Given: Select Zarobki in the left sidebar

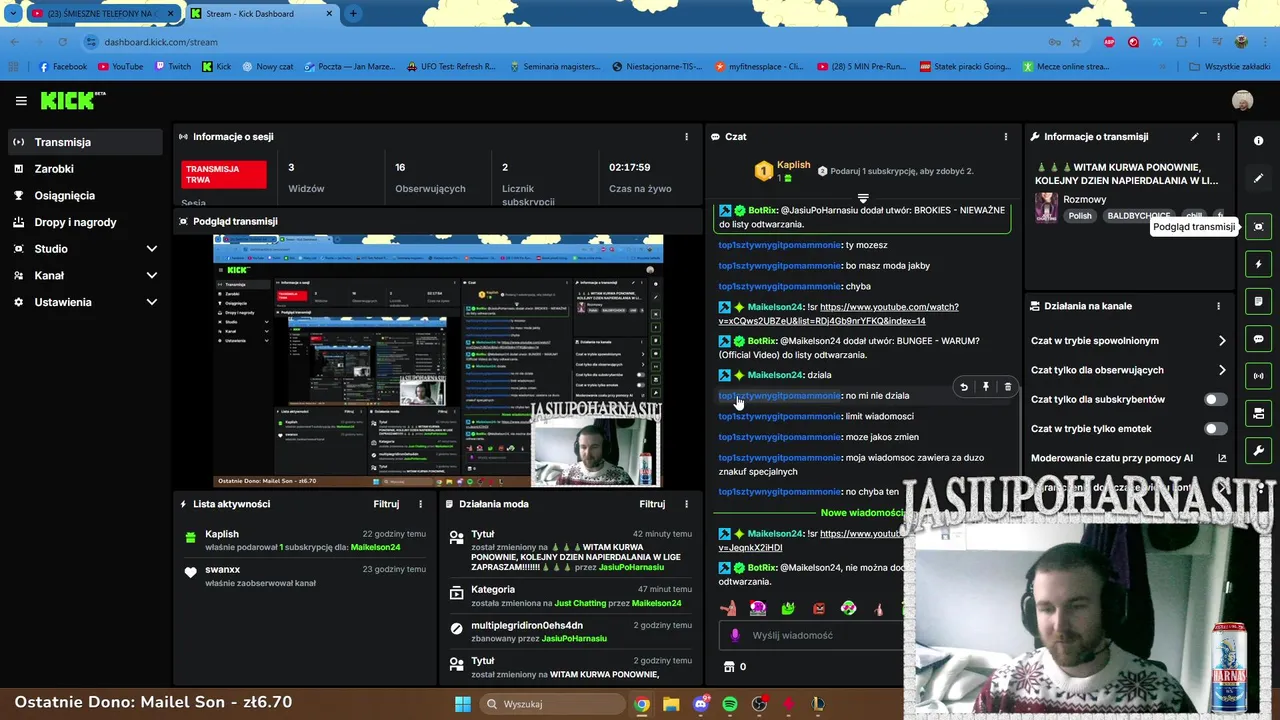Looking at the screenshot, I should pyautogui.click(x=85, y=169).
